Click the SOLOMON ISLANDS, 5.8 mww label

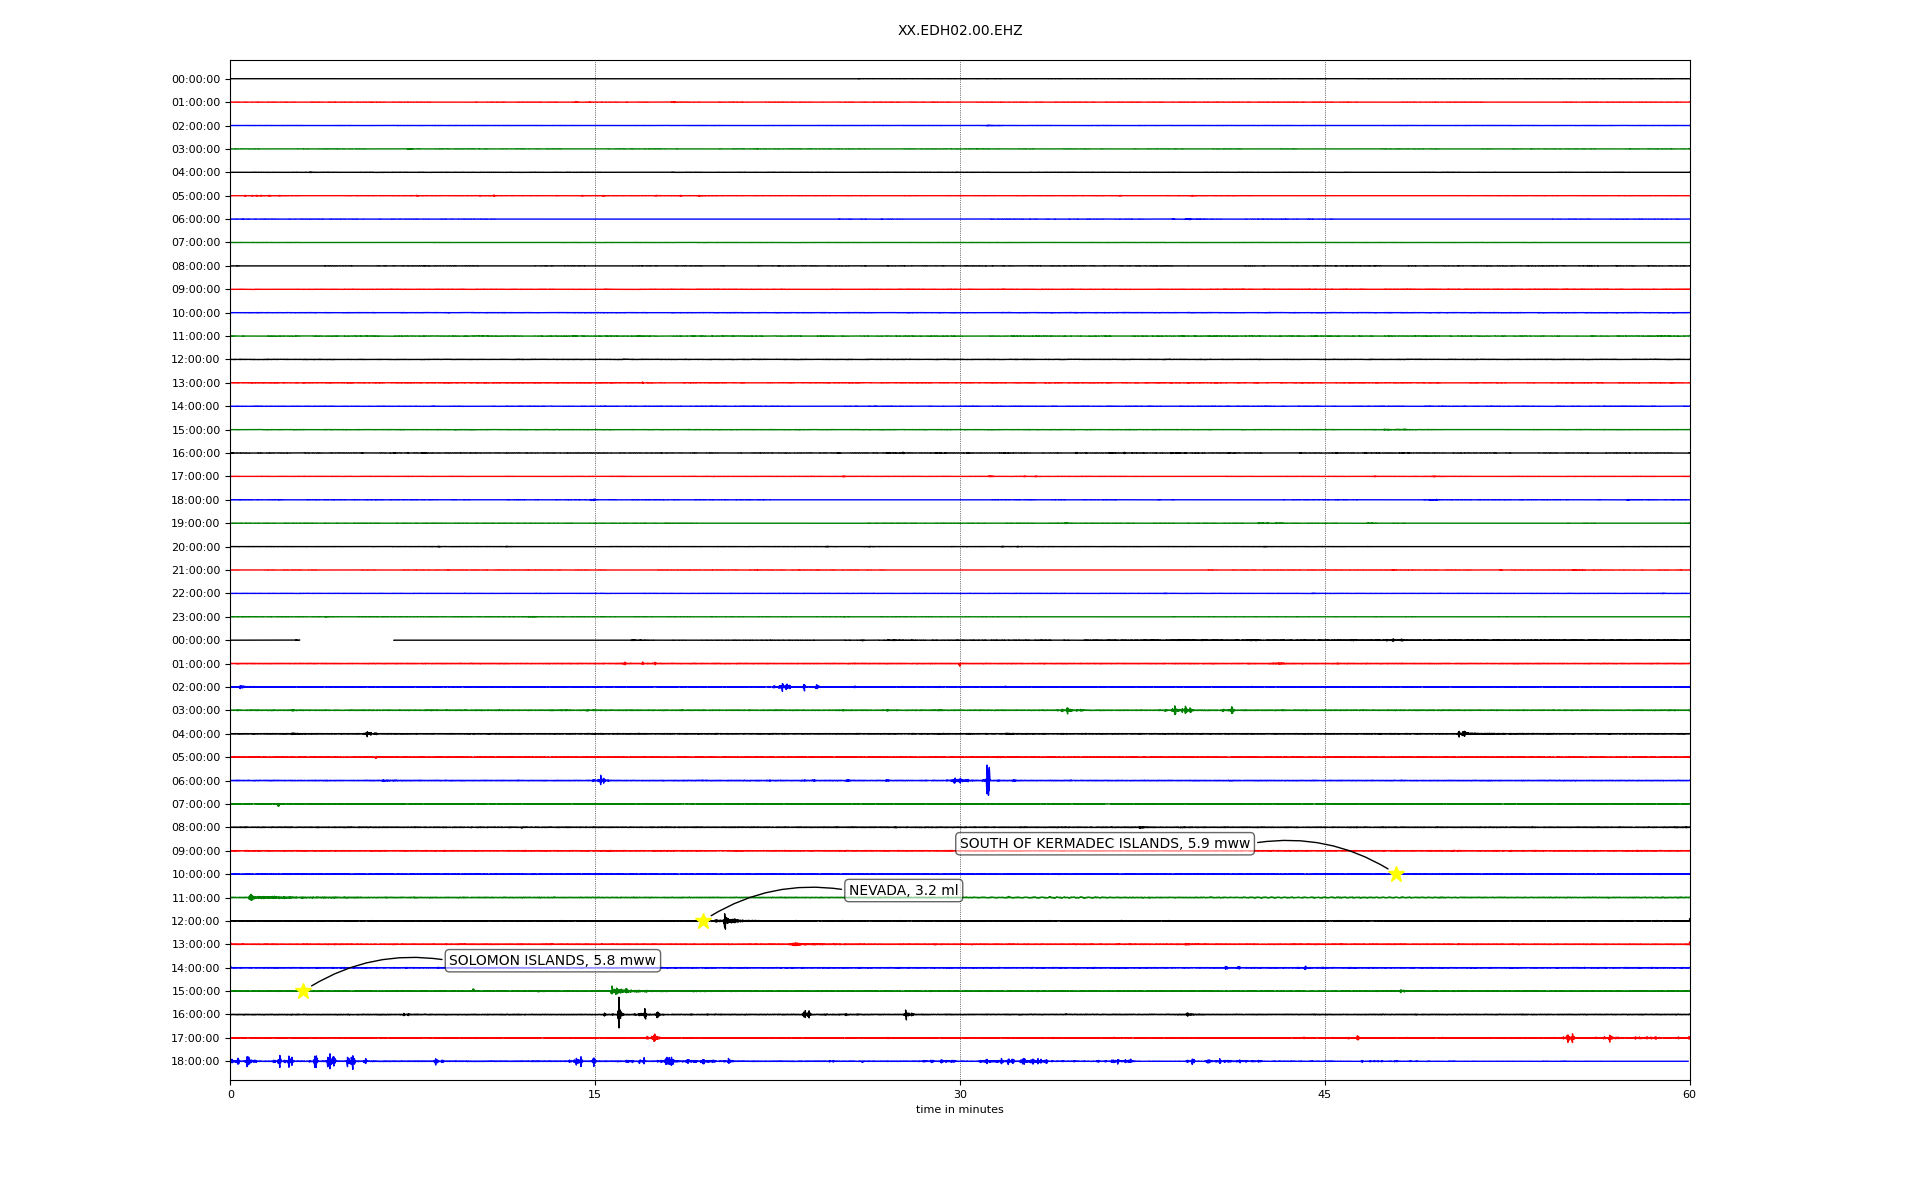pos(552,960)
